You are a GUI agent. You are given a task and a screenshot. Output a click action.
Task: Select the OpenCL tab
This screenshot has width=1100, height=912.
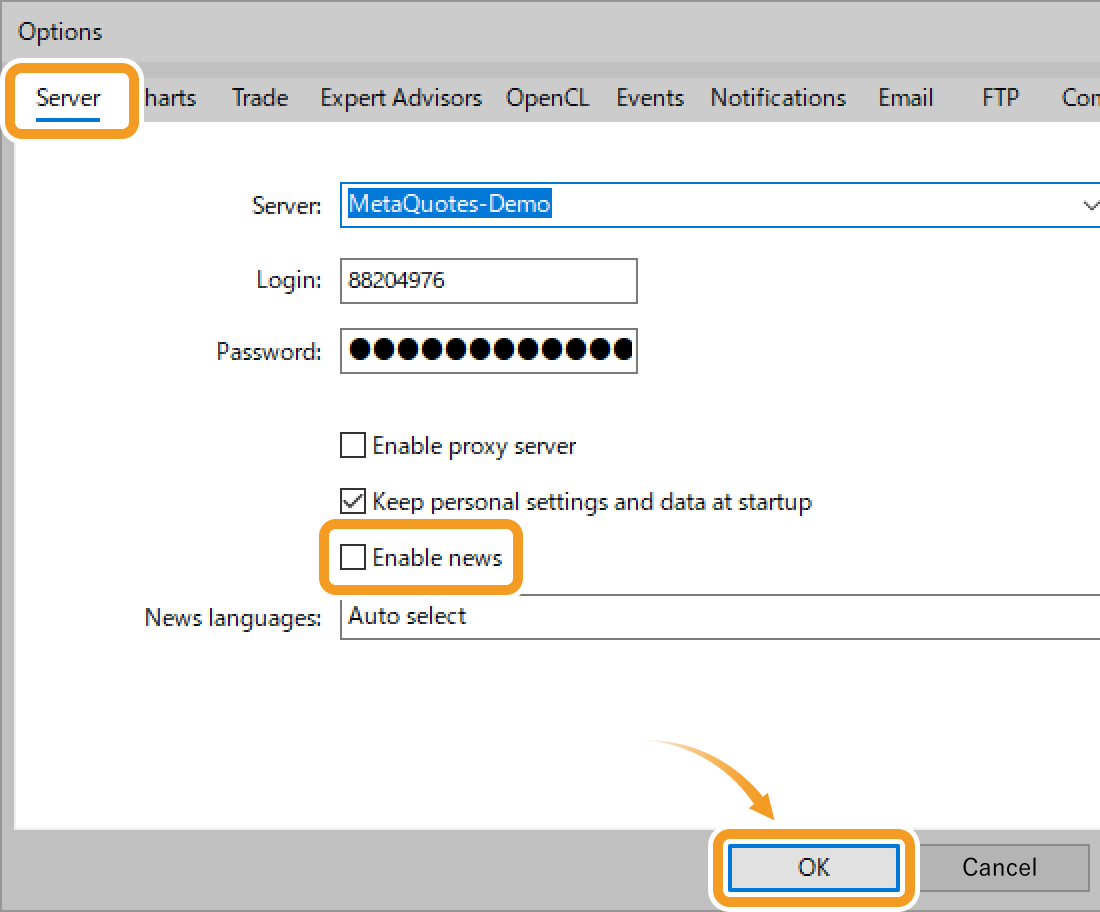point(547,98)
